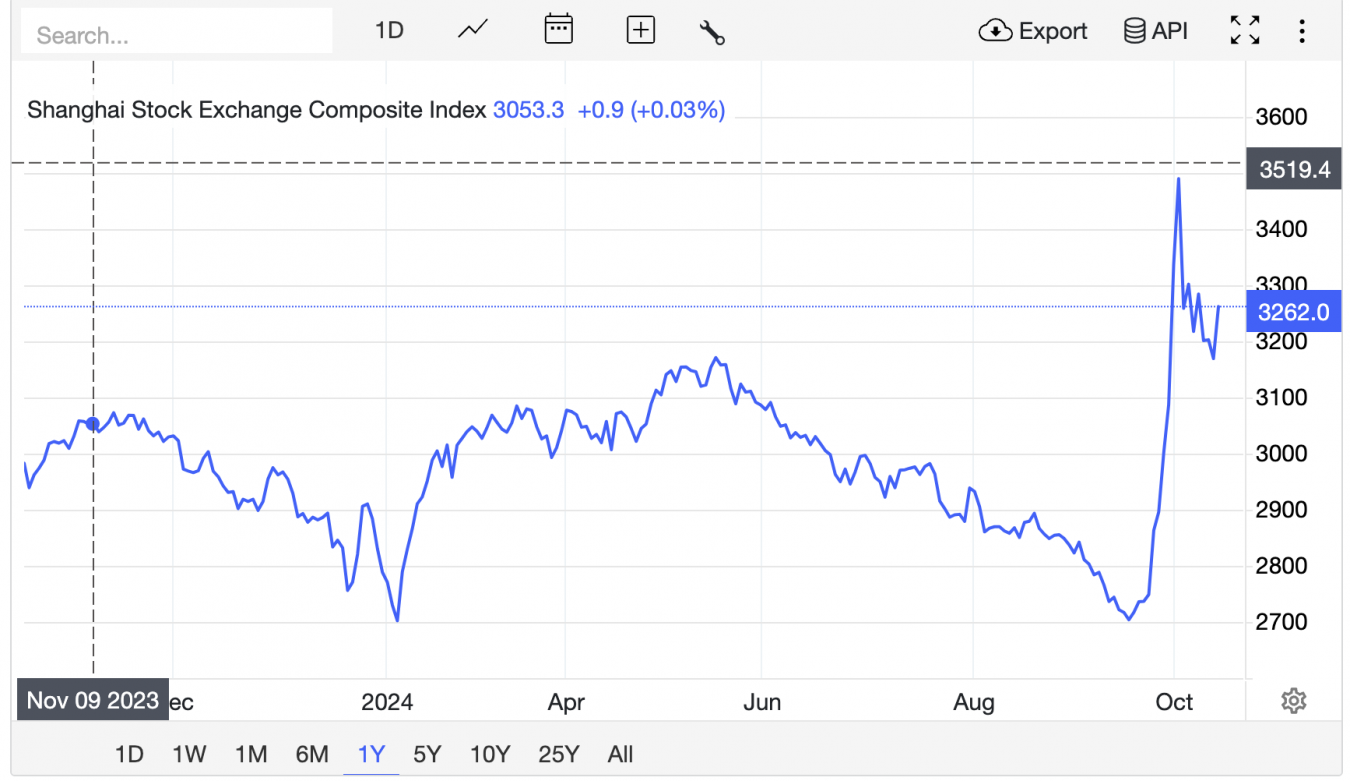Click the add comparison plus icon

(x=640, y=31)
